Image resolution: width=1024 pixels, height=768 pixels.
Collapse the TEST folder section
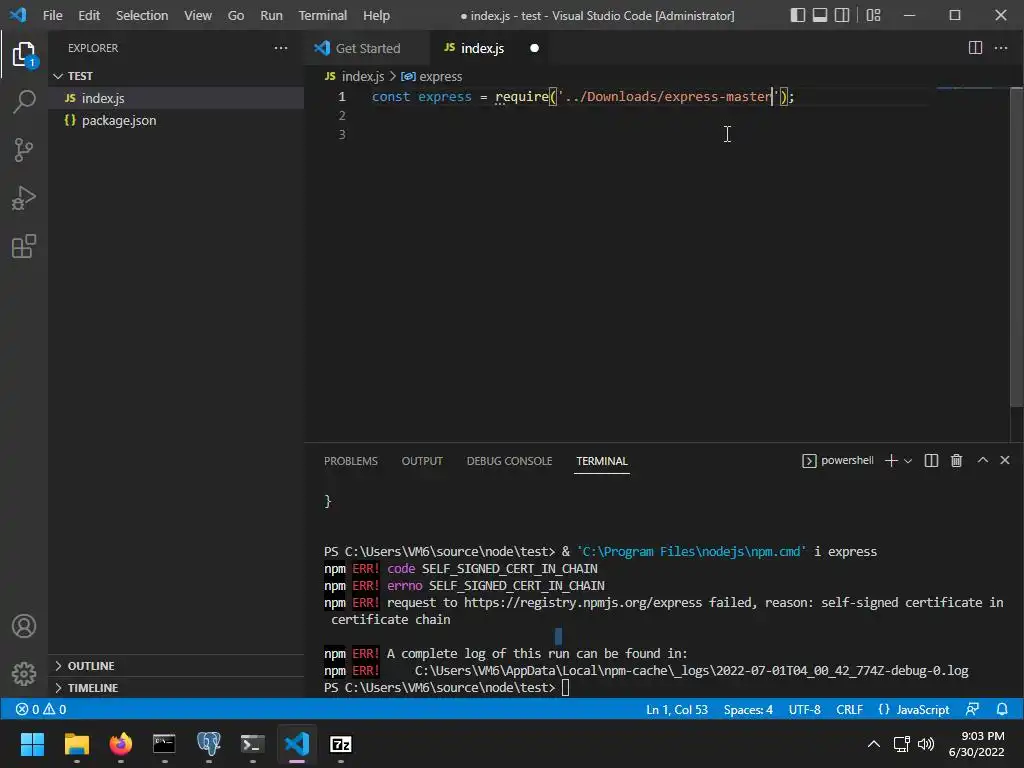click(176, 76)
